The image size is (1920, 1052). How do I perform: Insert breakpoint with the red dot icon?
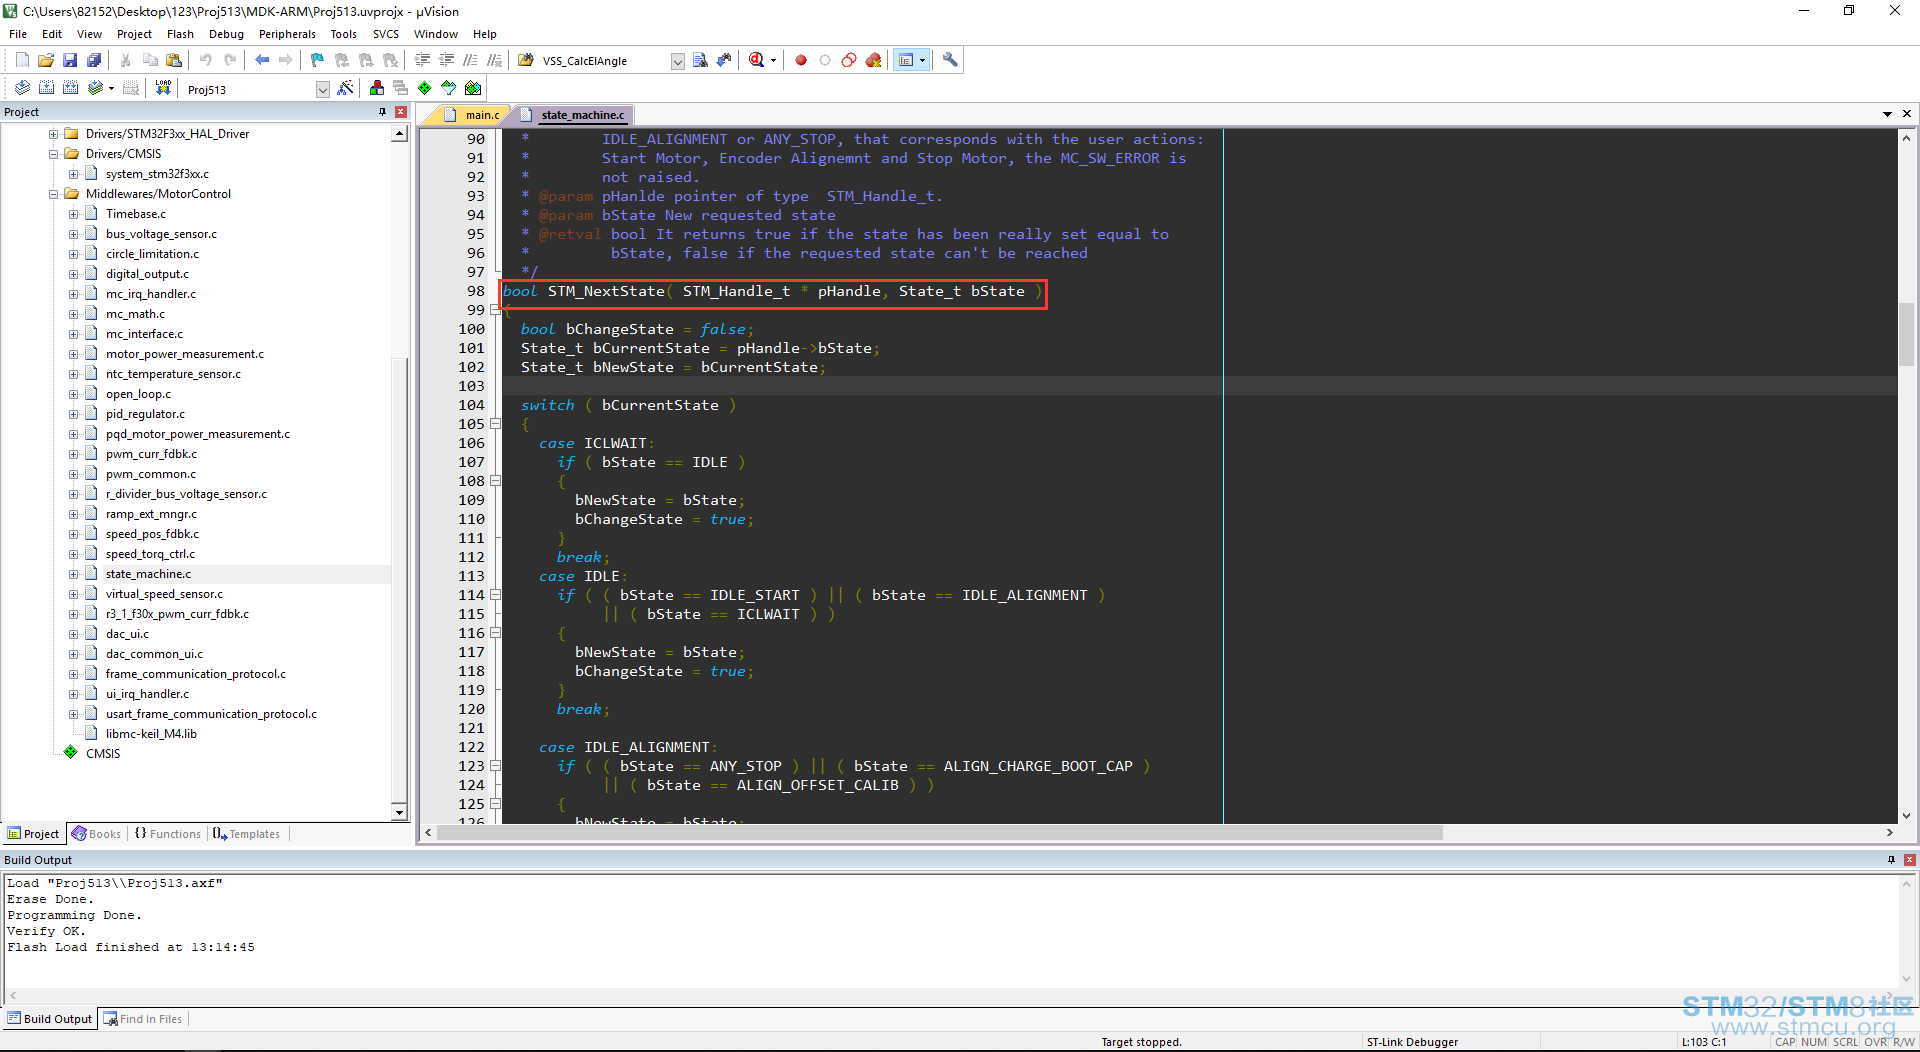point(801,60)
